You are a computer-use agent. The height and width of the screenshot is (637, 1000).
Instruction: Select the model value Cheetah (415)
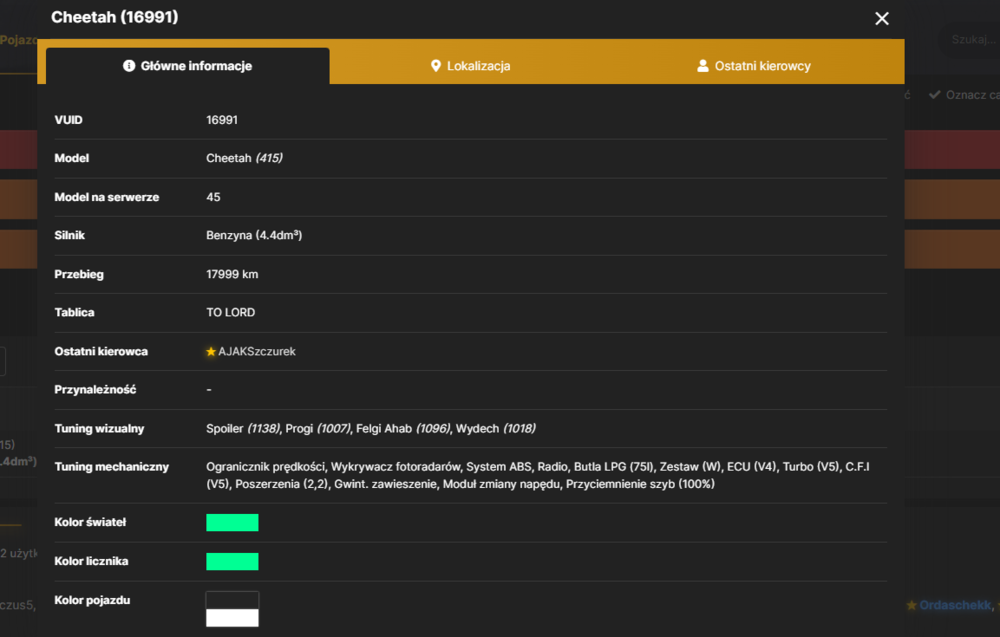tap(244, 158)
